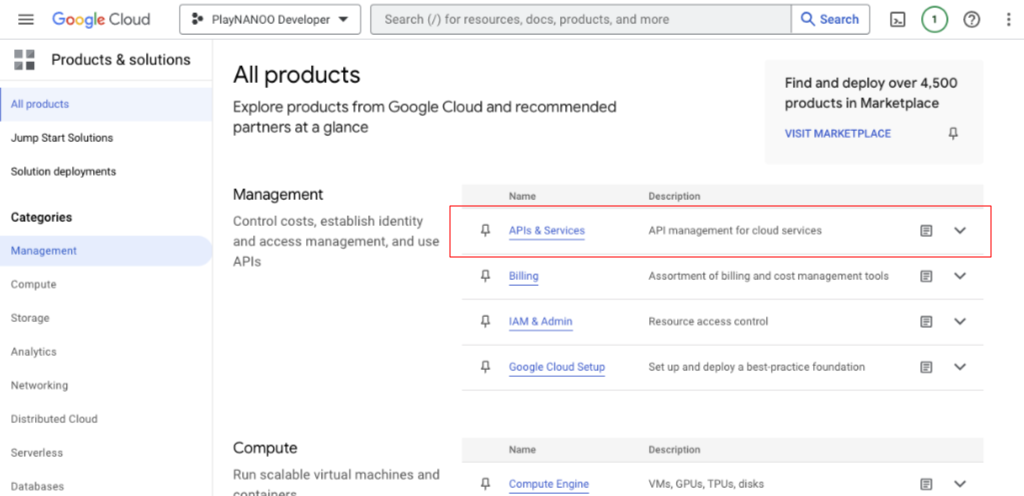This screenshot has height=496, width=1024.
Task: Click 'Assortment of billing and cost management tools' text
Action: point(769,276)
